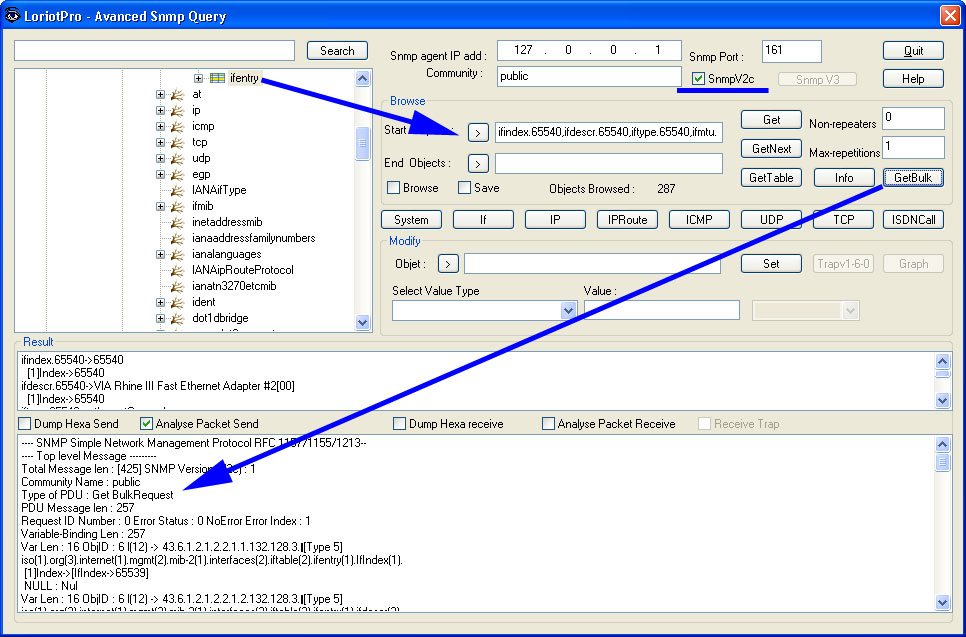Viewport: 966px width, 637px height.
Task: Click the LoriotPro icon in the title bar
Action: point(12,16)
